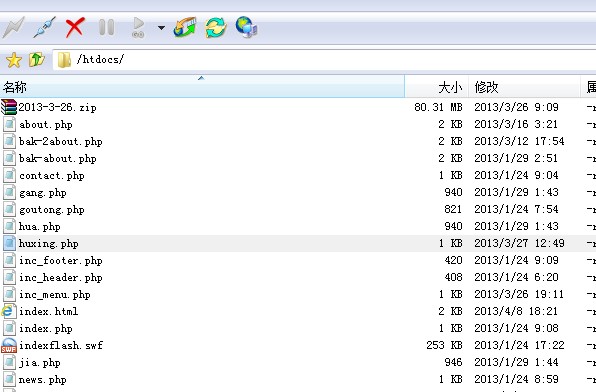The width and height of the screenshot is (596, 392).
Task: Click the /htdocs/ path field
Action: [324, 60]
